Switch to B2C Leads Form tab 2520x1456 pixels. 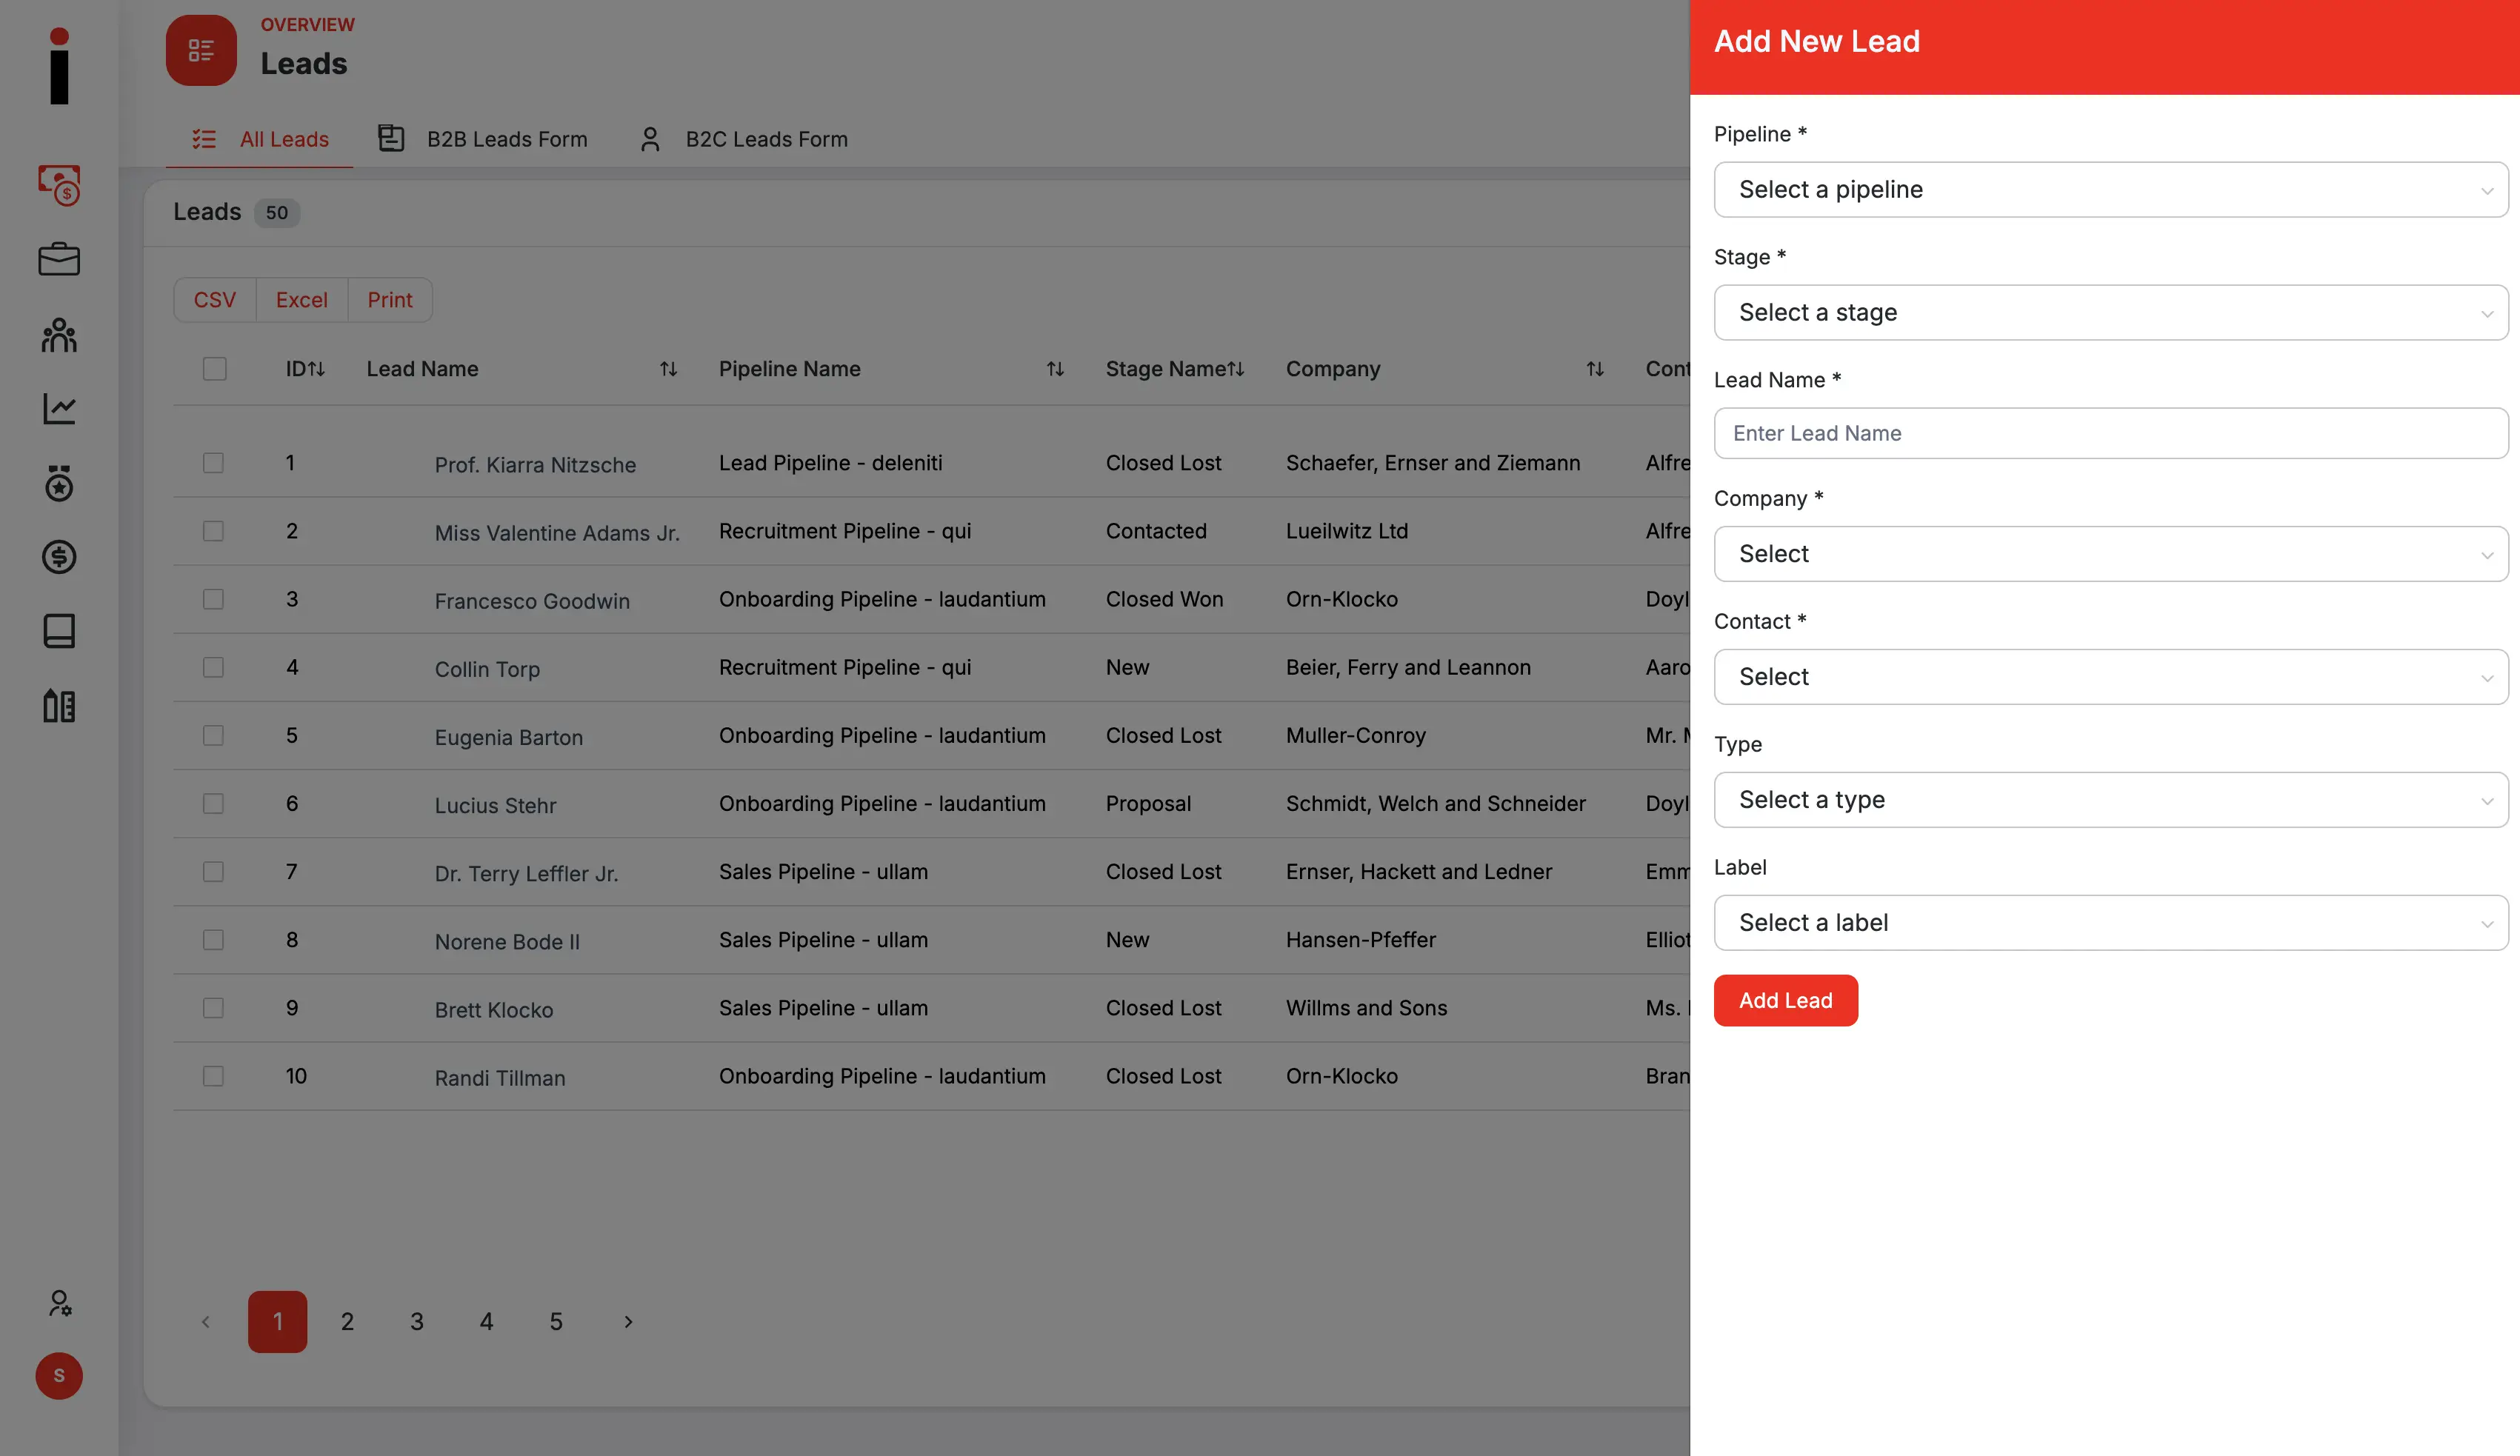743,140
